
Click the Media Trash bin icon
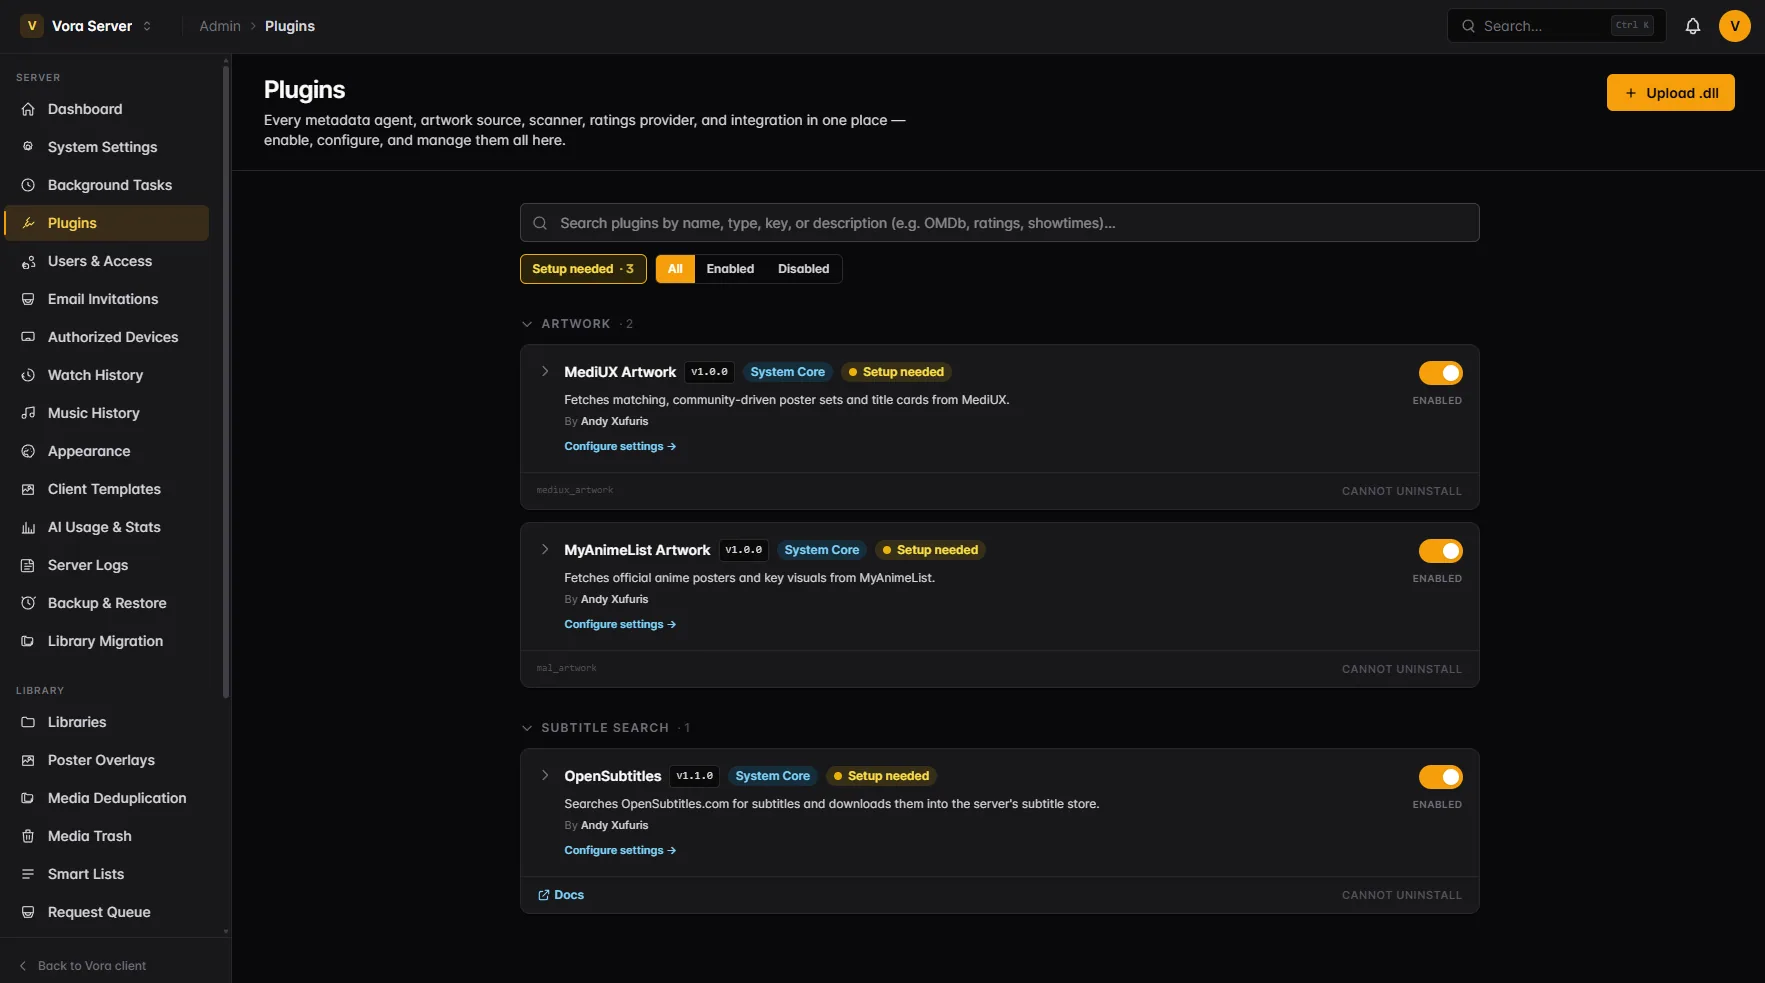[28, 836]
